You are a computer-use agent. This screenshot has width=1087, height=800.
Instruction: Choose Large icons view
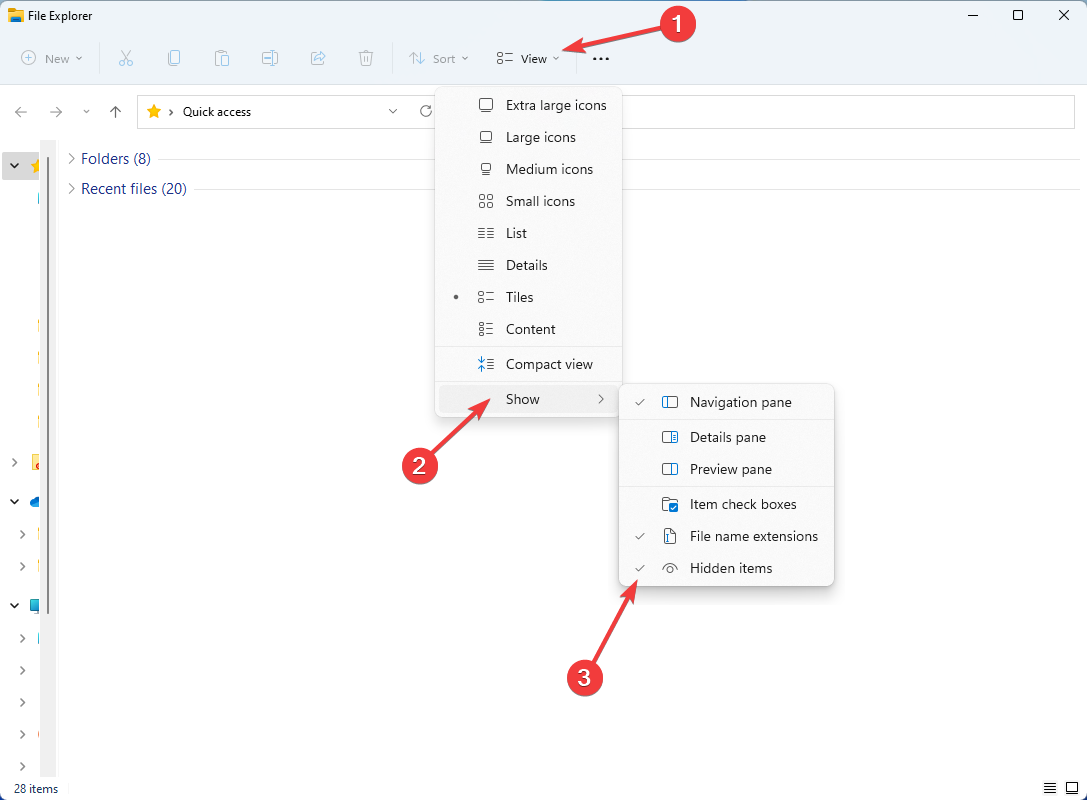coord(528,137)
